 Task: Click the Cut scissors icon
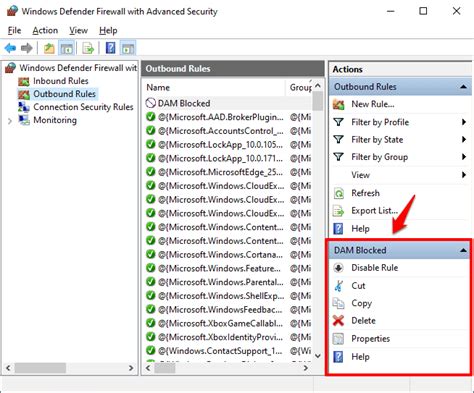click(x=338, y=286)
